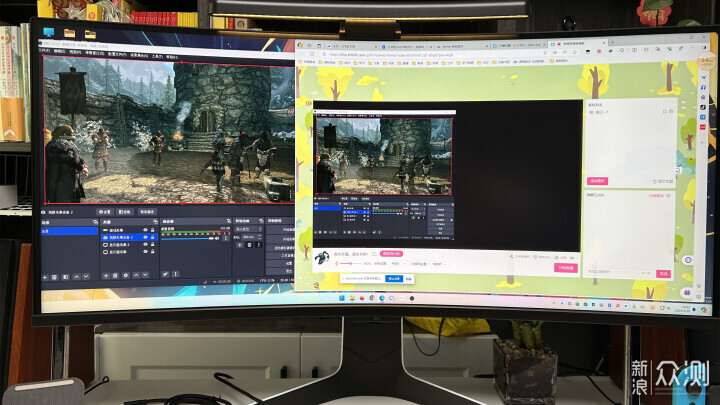Viewport: 720px width, 405px height.
Task: Add a new source in OBS Sources panel
Action: pos(106,276)
